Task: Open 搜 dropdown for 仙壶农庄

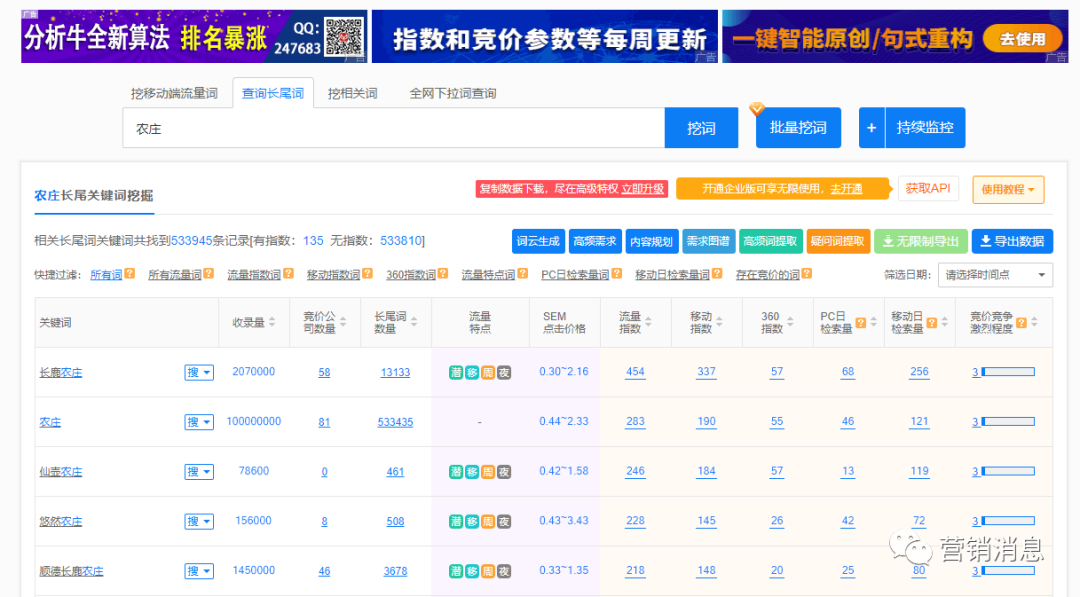Action: coord(199,472)
